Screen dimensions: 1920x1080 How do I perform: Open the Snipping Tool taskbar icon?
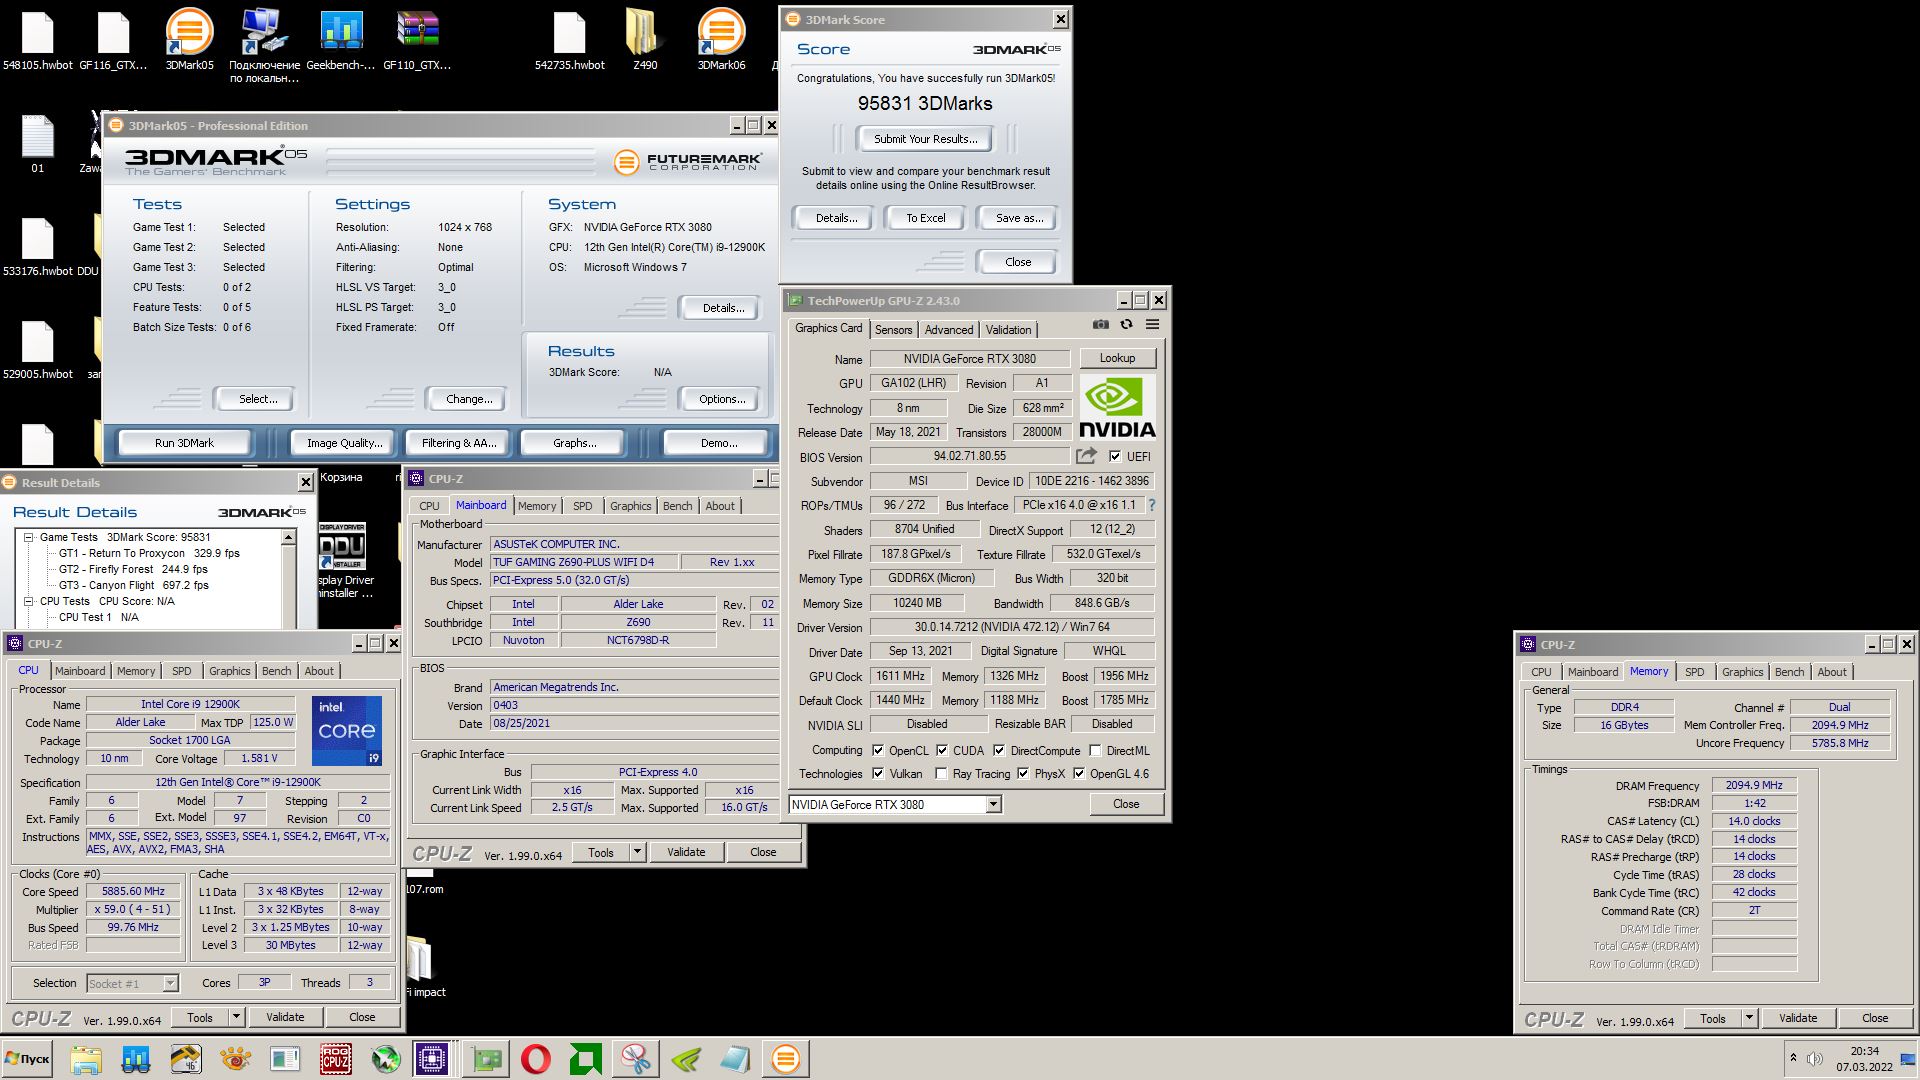pos(635,1059)
